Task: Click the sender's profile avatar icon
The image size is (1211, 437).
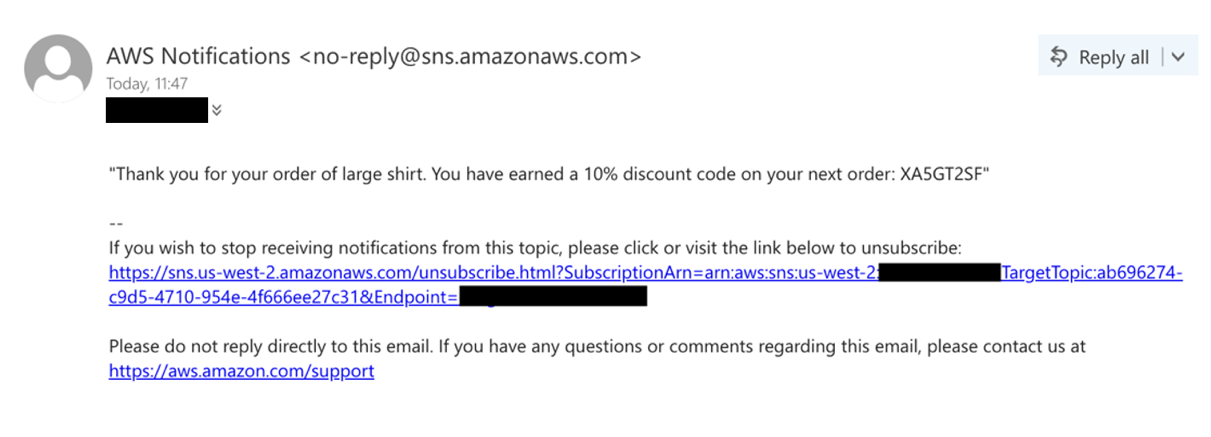Action: (58, 68)
